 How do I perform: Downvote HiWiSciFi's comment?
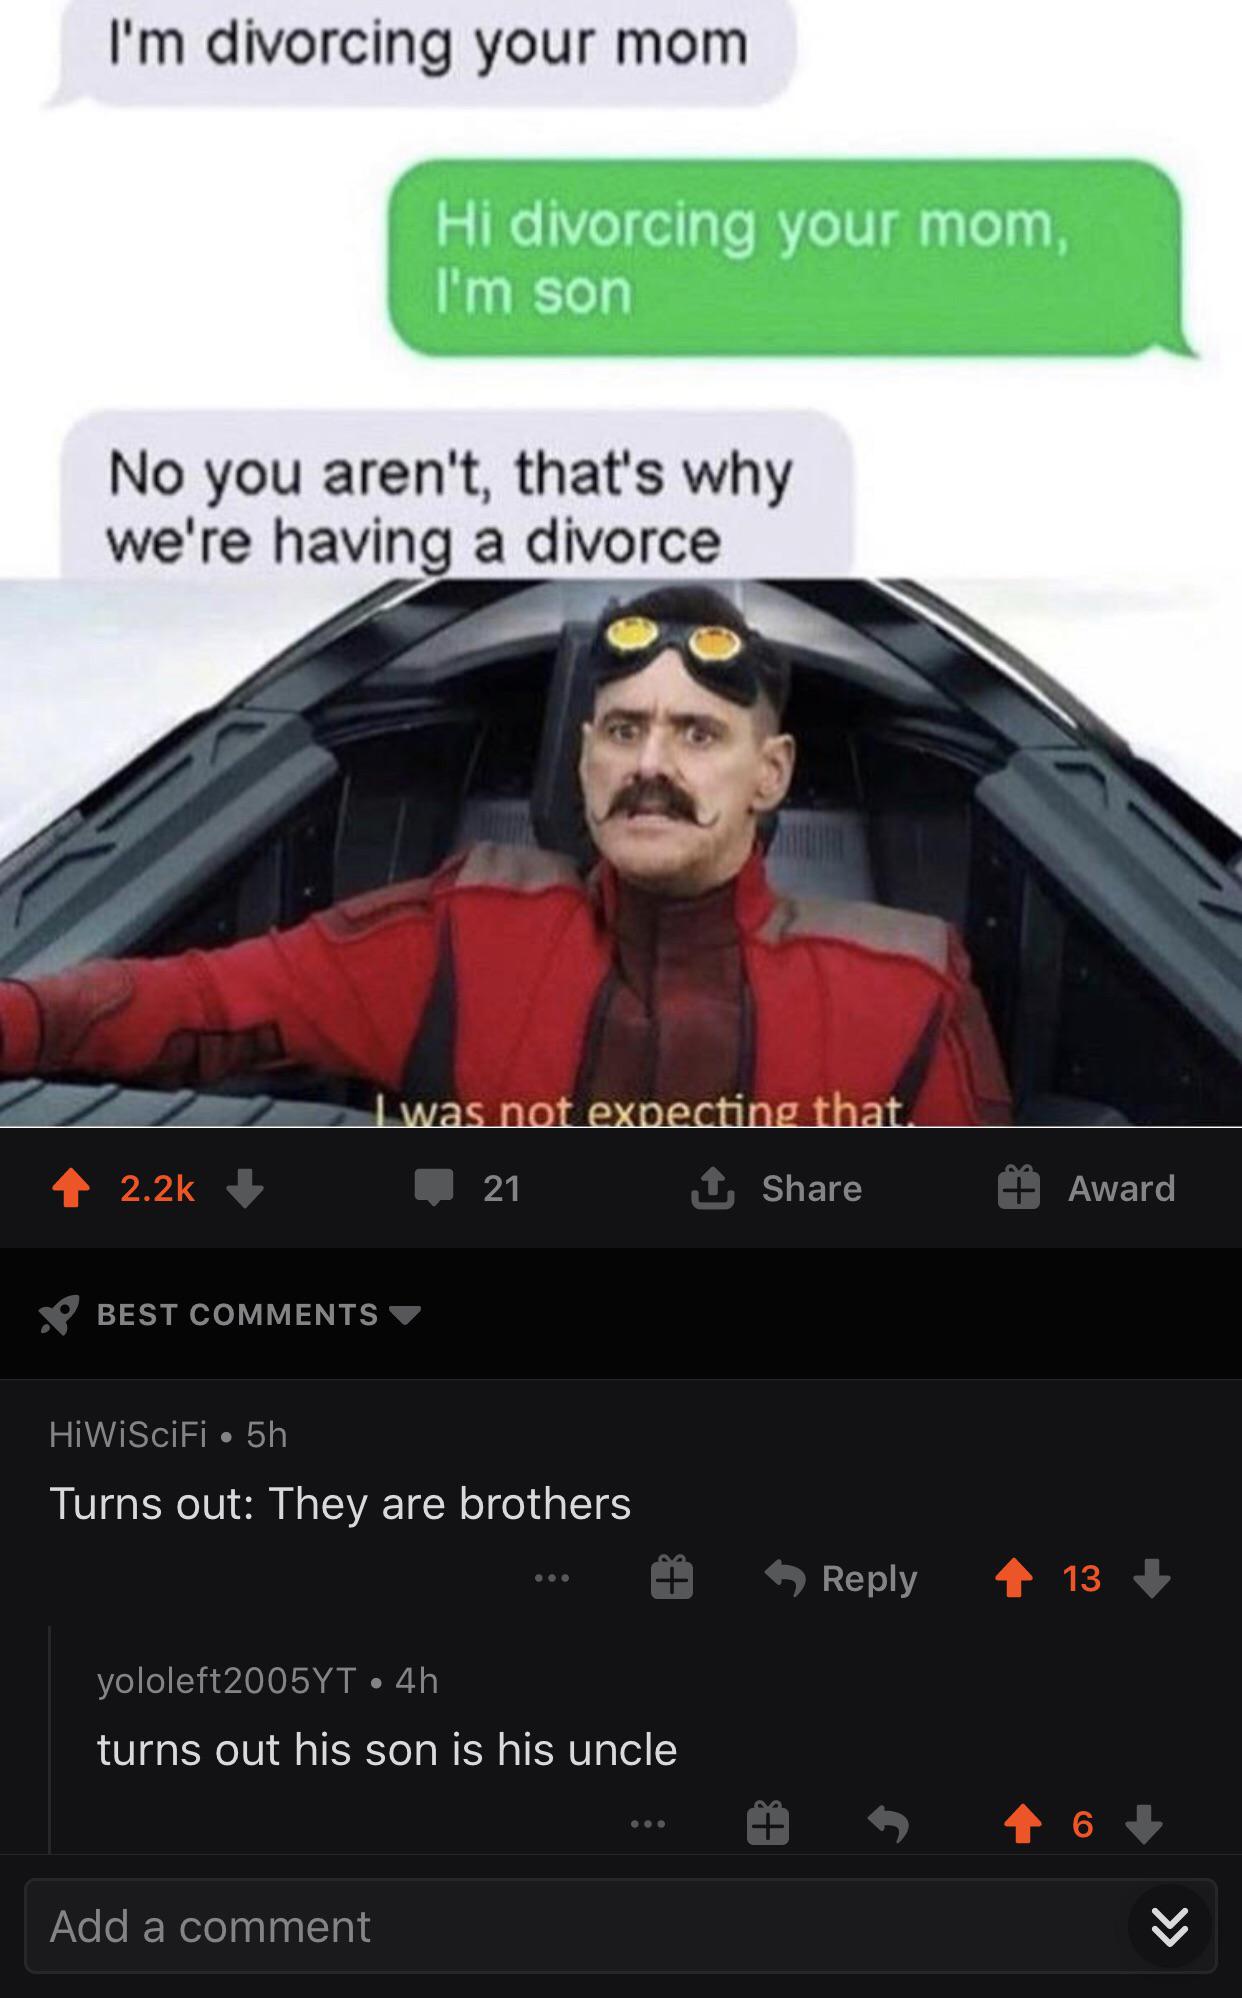click(1152, 1578)
